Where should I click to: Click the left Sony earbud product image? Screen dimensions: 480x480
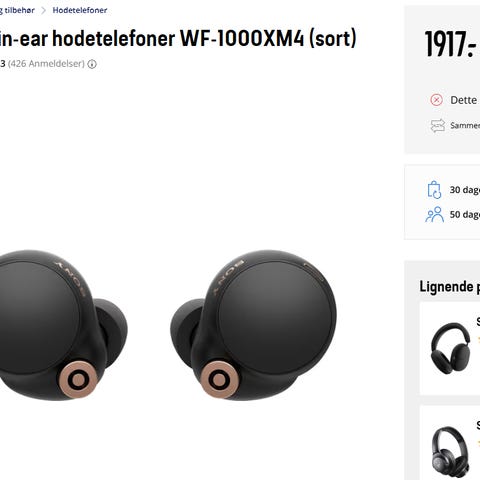pyautogui.click(x=63, y=325)
